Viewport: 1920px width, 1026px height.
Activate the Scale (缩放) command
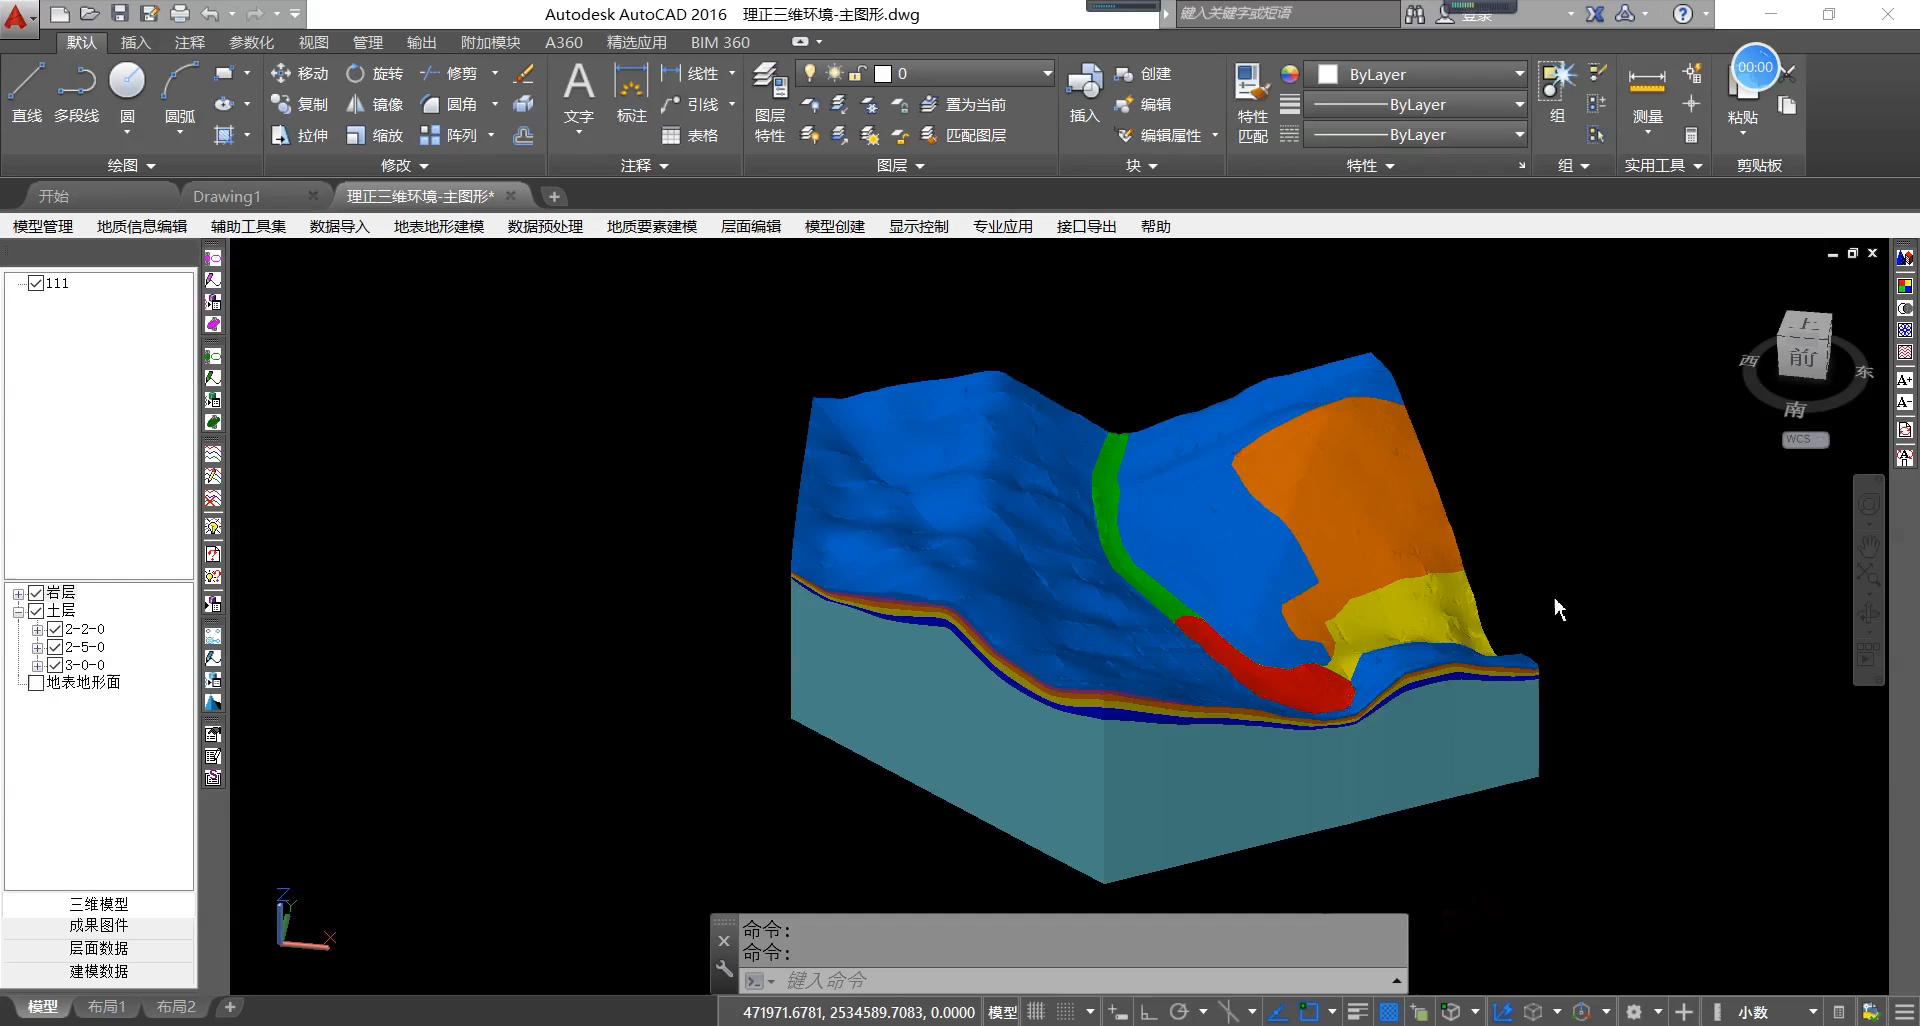[375, 135]
